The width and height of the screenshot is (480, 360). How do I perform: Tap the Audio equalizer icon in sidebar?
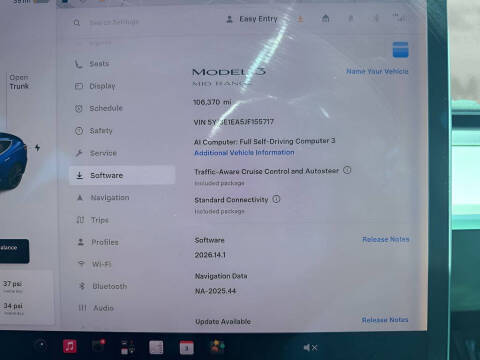tap(82, 308)
